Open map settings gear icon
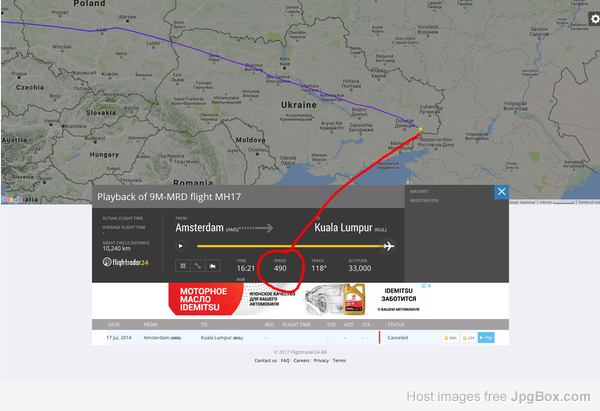The height and width of the screenshot is (411, 600). point(595,18)
